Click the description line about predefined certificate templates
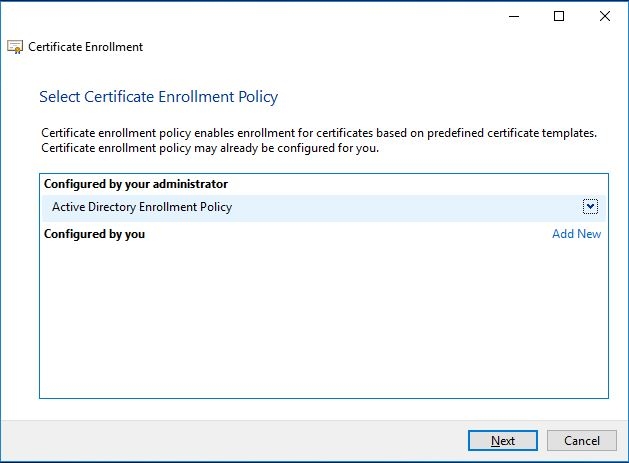Screen dimensions: 629x463 319,133
